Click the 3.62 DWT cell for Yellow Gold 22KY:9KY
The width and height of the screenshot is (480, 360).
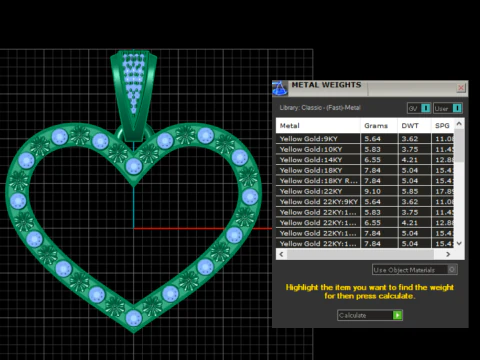pos(414,202)
